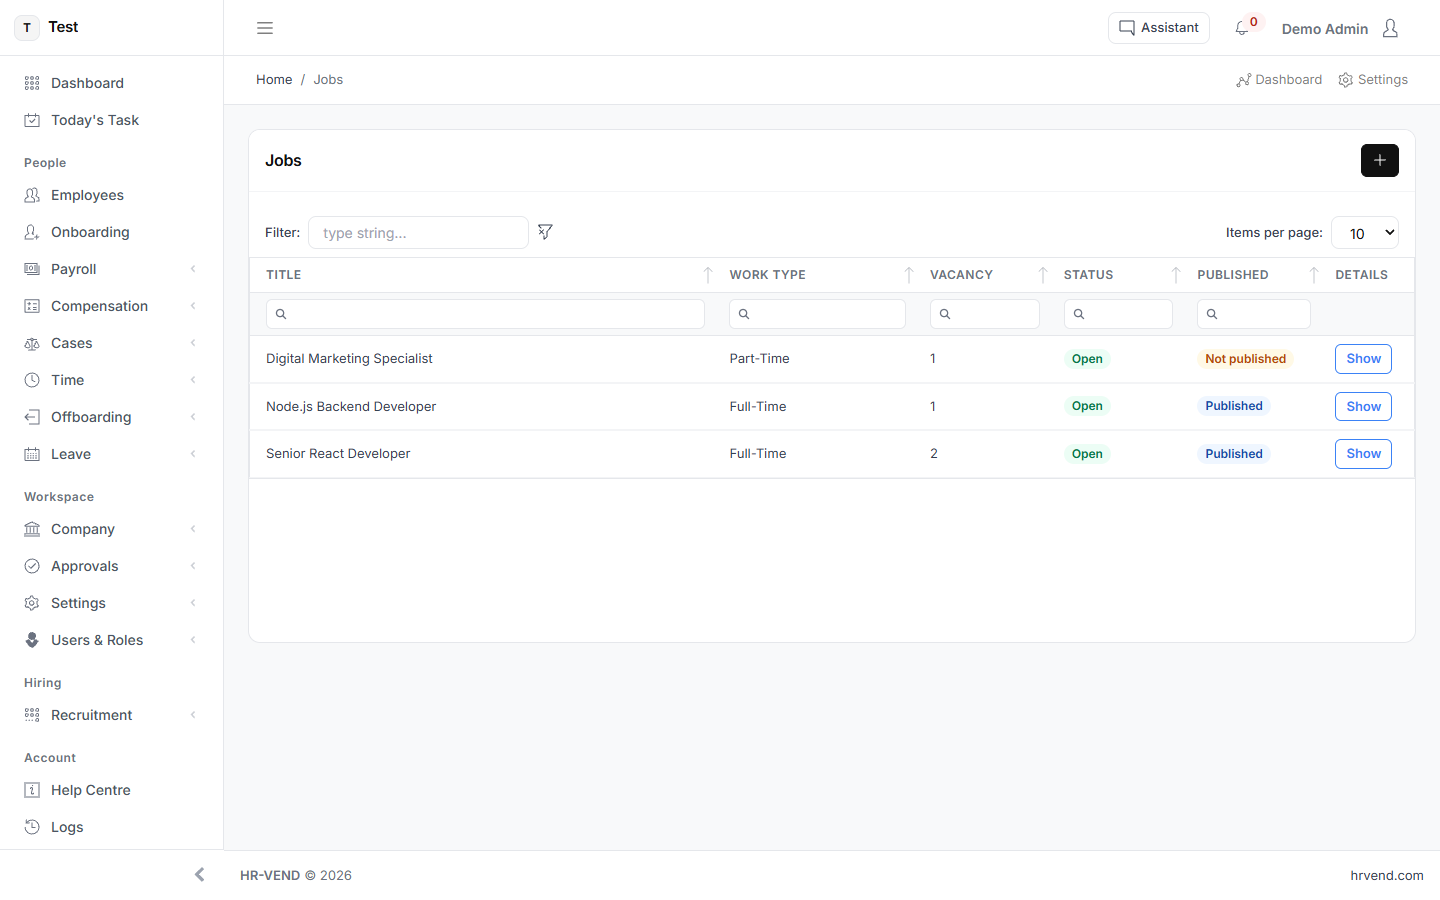Expand the Payroll submenu chevron
This screenshot has height=900, width=1440.
click(x=193, y=269)
